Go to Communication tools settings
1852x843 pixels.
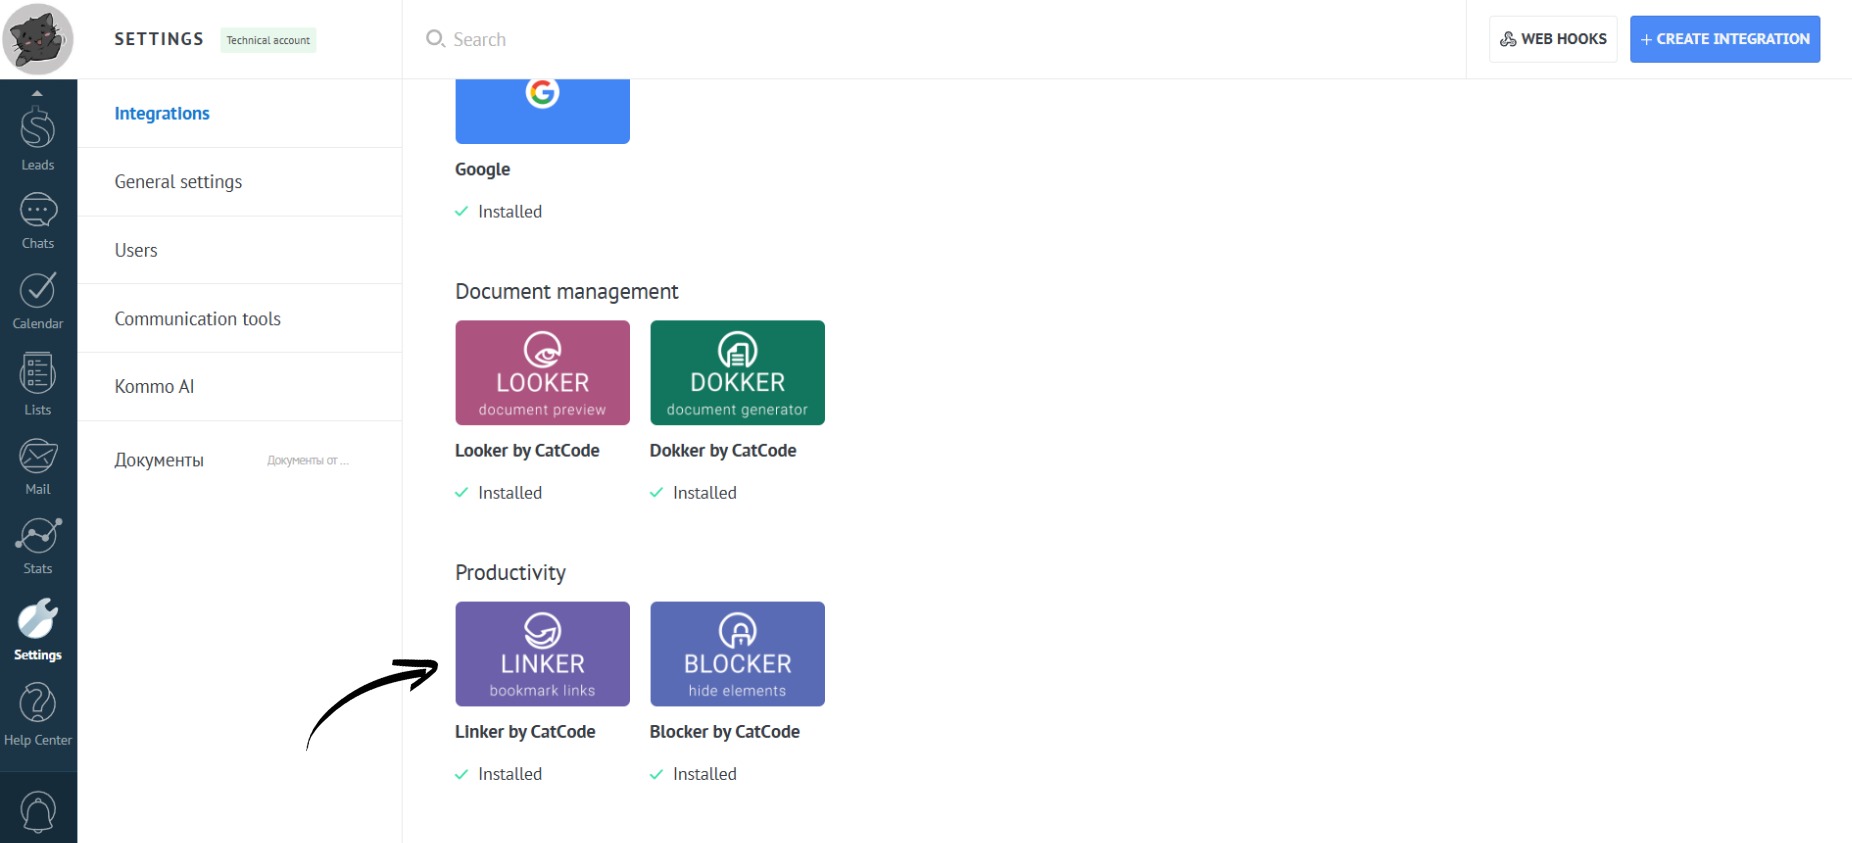point(197,319)
